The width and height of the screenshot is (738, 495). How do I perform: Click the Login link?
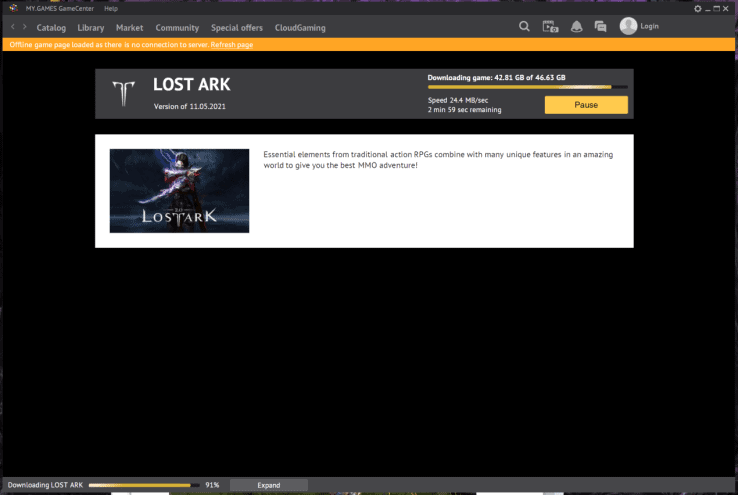tap(649, 26)
